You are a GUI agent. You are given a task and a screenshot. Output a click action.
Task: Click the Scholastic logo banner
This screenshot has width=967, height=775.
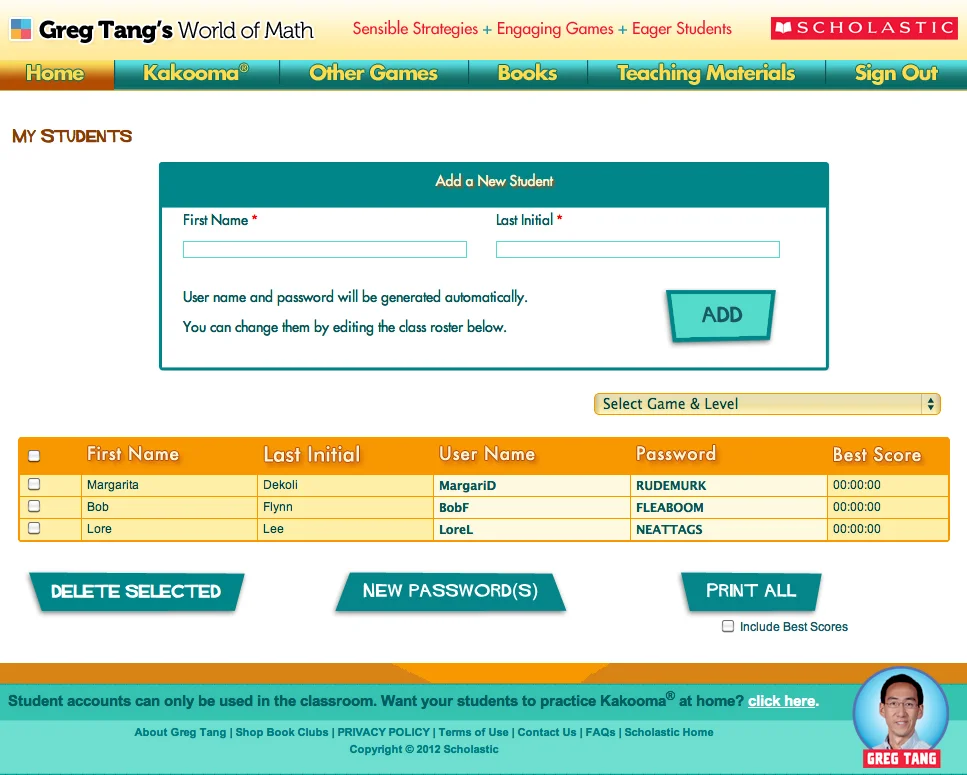[863, 28]
